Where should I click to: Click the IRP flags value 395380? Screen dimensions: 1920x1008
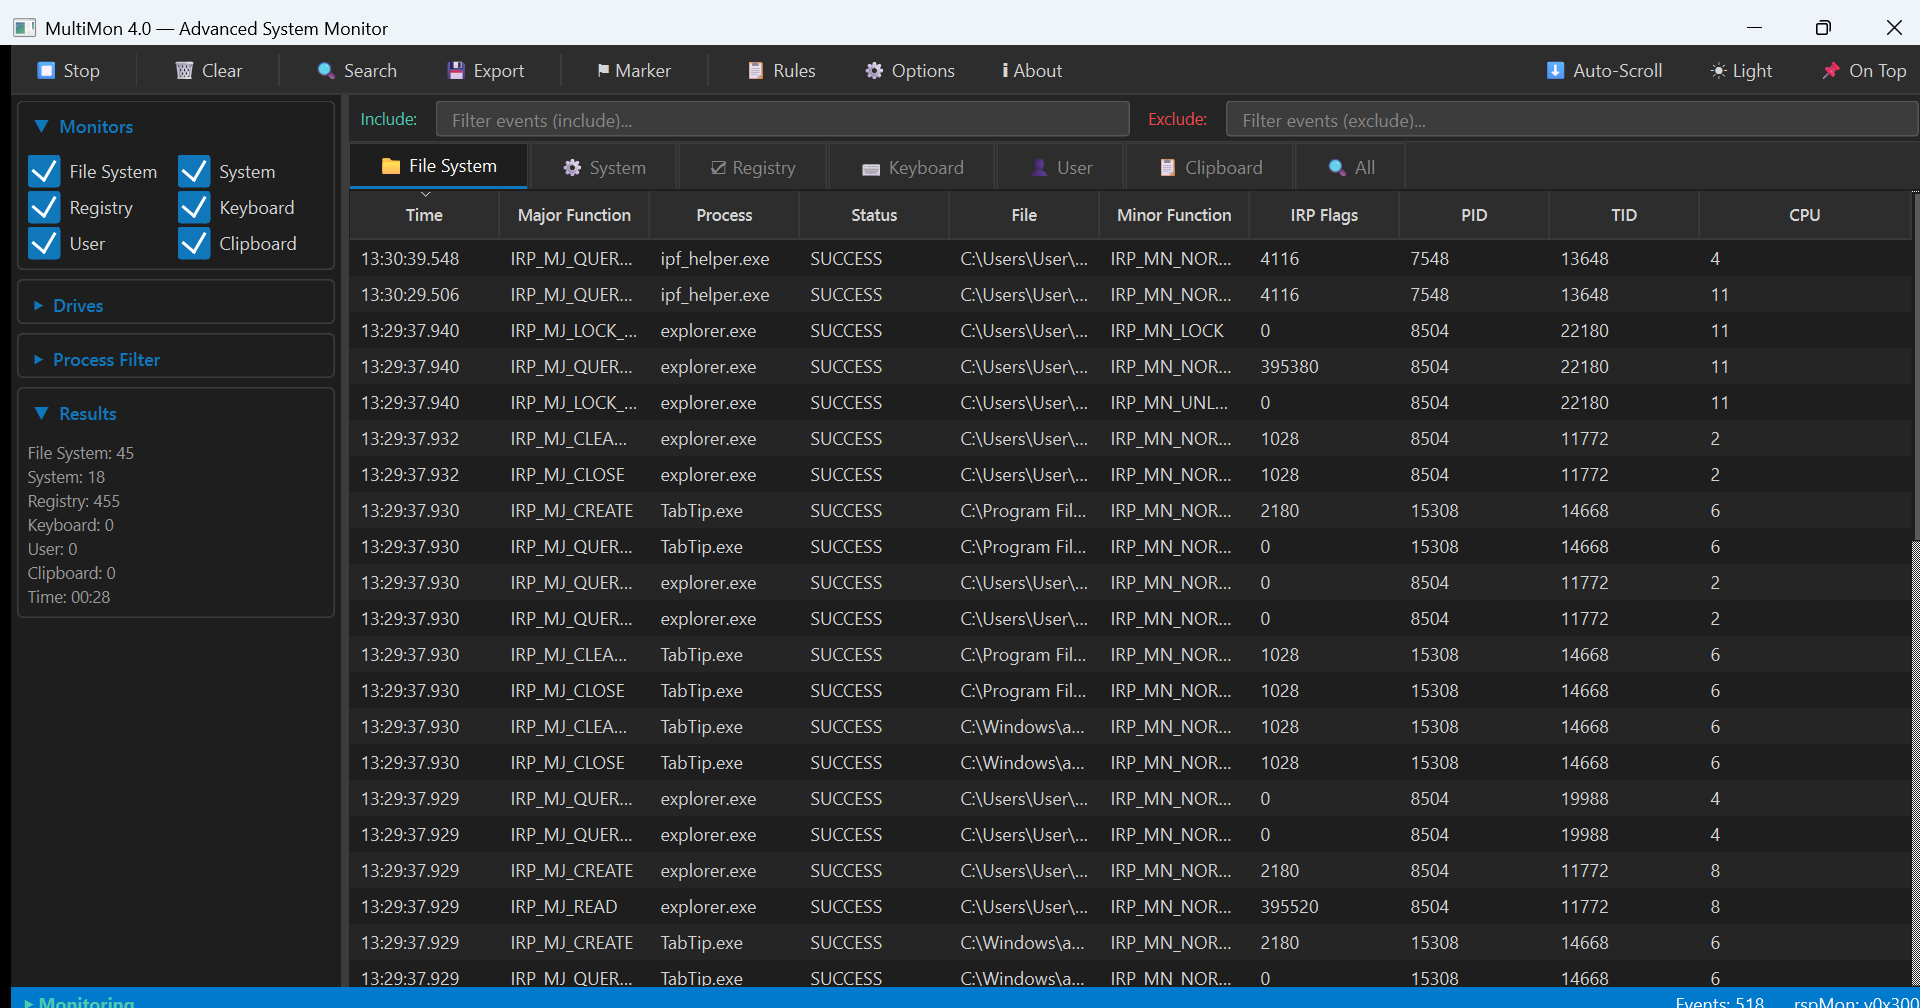tap(1289, 367)
